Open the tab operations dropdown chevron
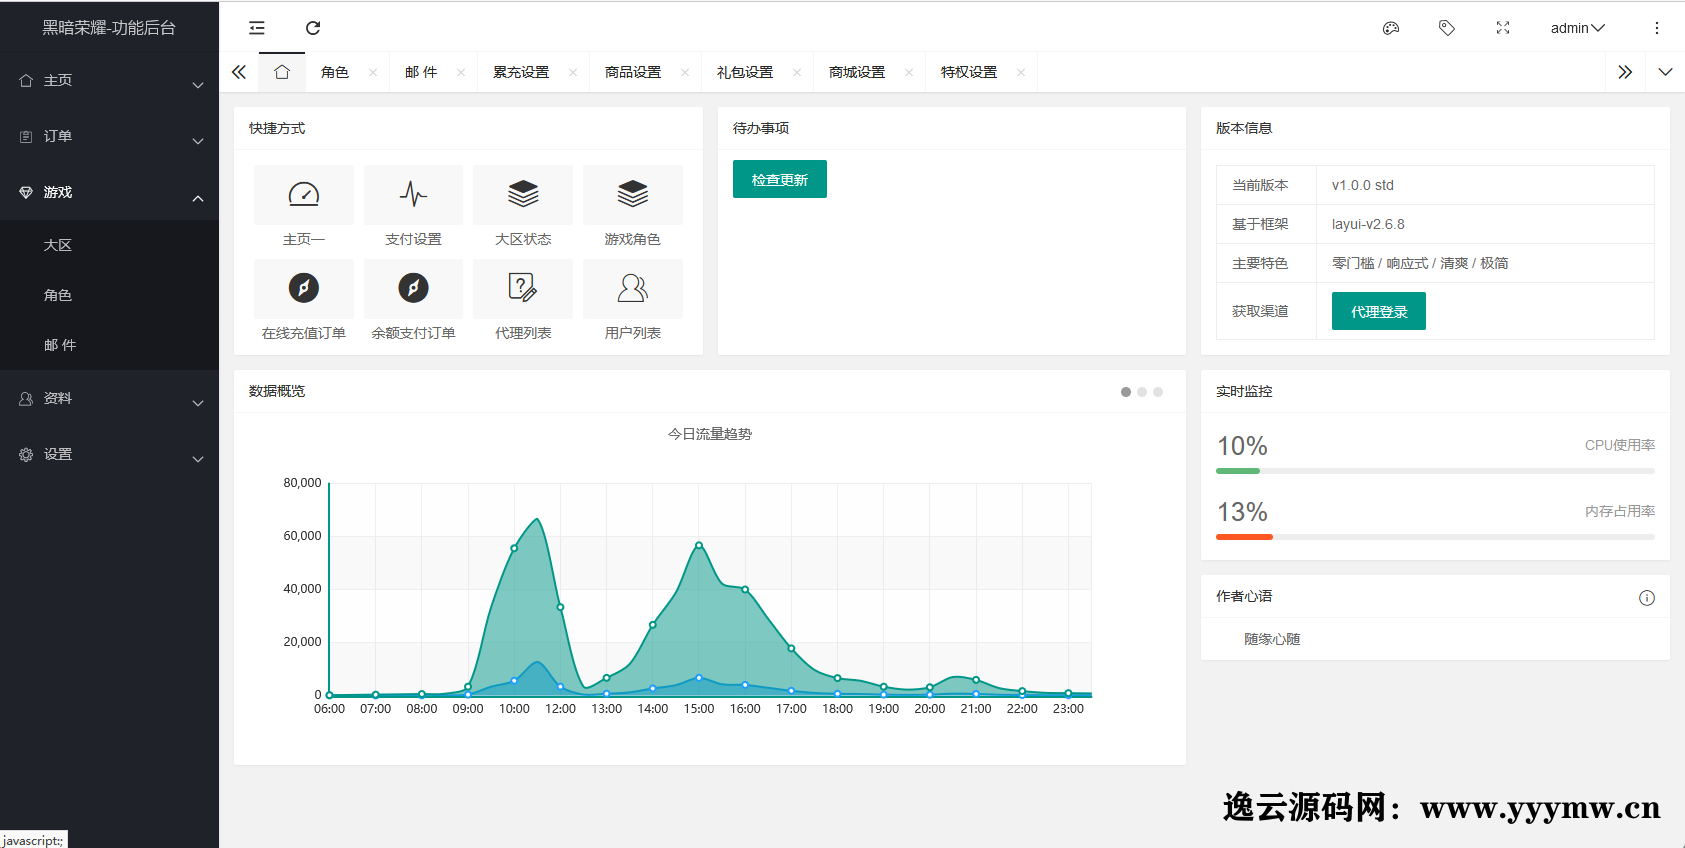This screenshot has width=1685, height=848. click(1665, 72)
